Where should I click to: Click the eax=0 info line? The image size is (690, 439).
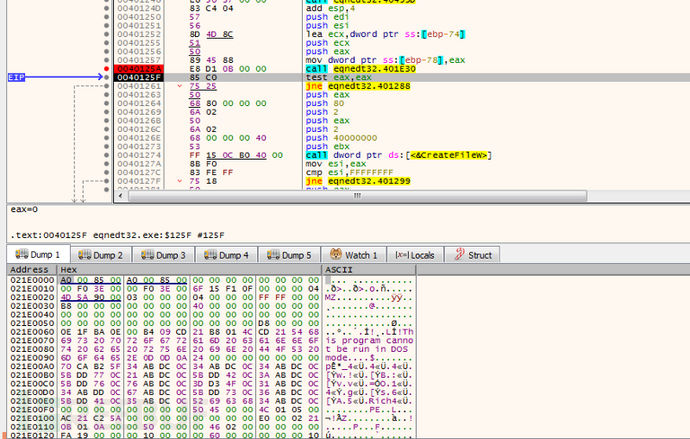pos(24,209)
